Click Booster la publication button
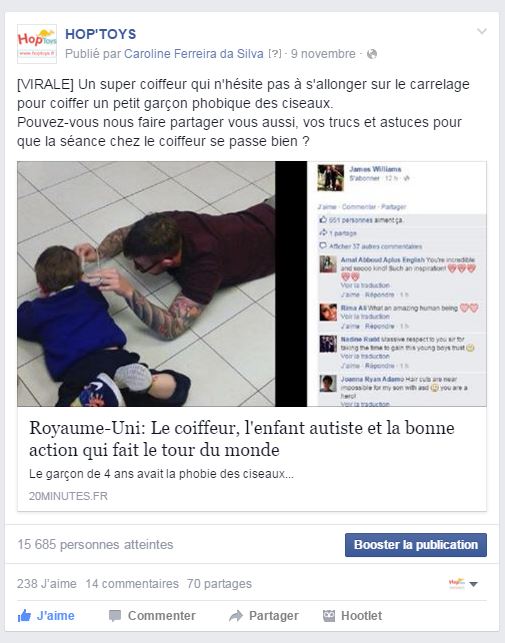 [x=416, y=545]
